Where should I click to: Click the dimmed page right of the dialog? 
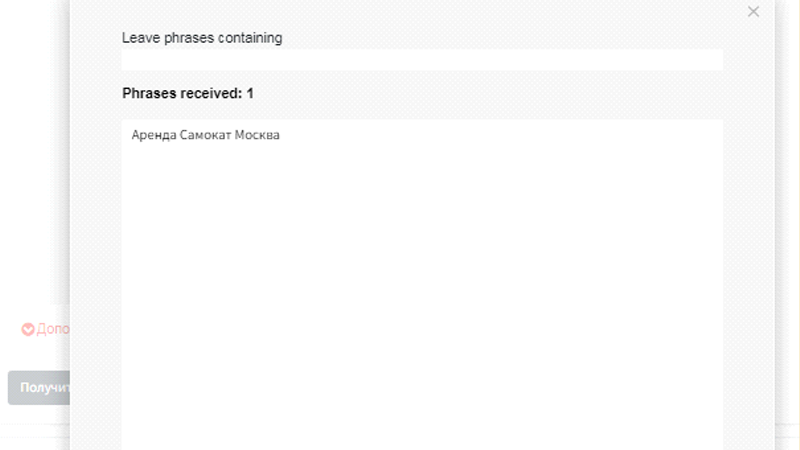tap(787, 200)
